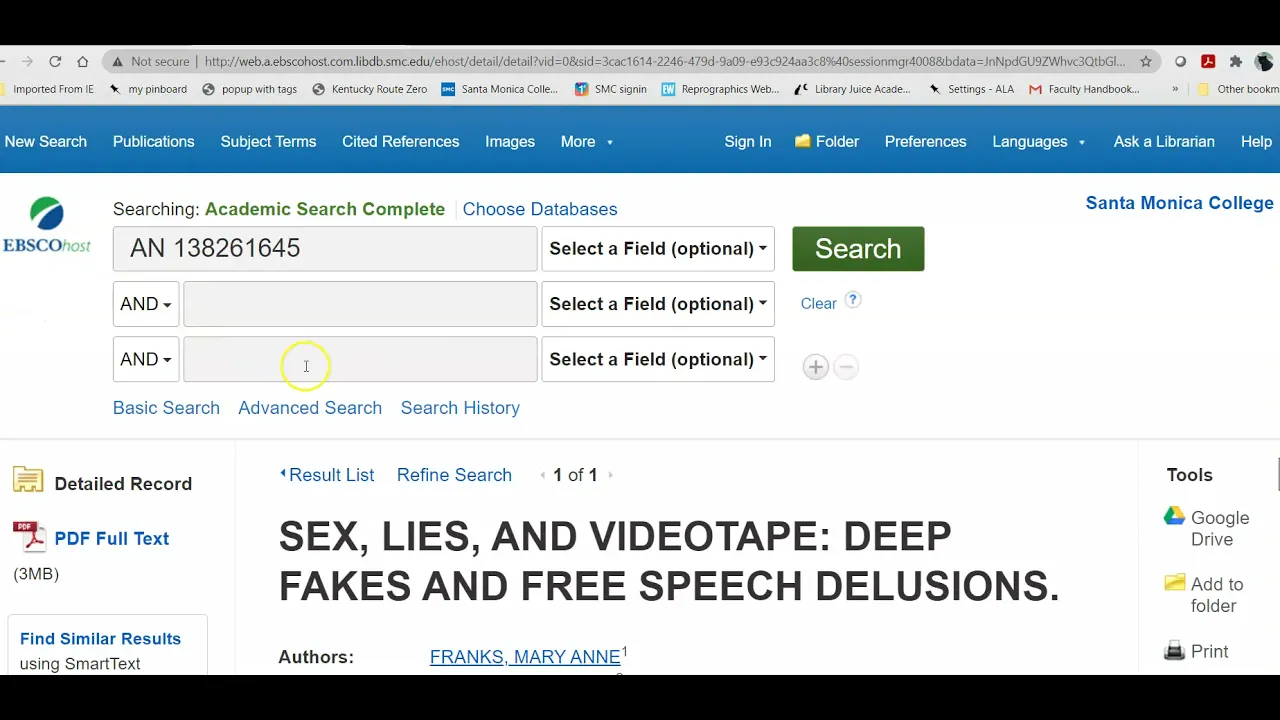The height and width of the screenshot is (720, 1280).
Task: Click the Clear link
Action: click(x=818, y=304)
